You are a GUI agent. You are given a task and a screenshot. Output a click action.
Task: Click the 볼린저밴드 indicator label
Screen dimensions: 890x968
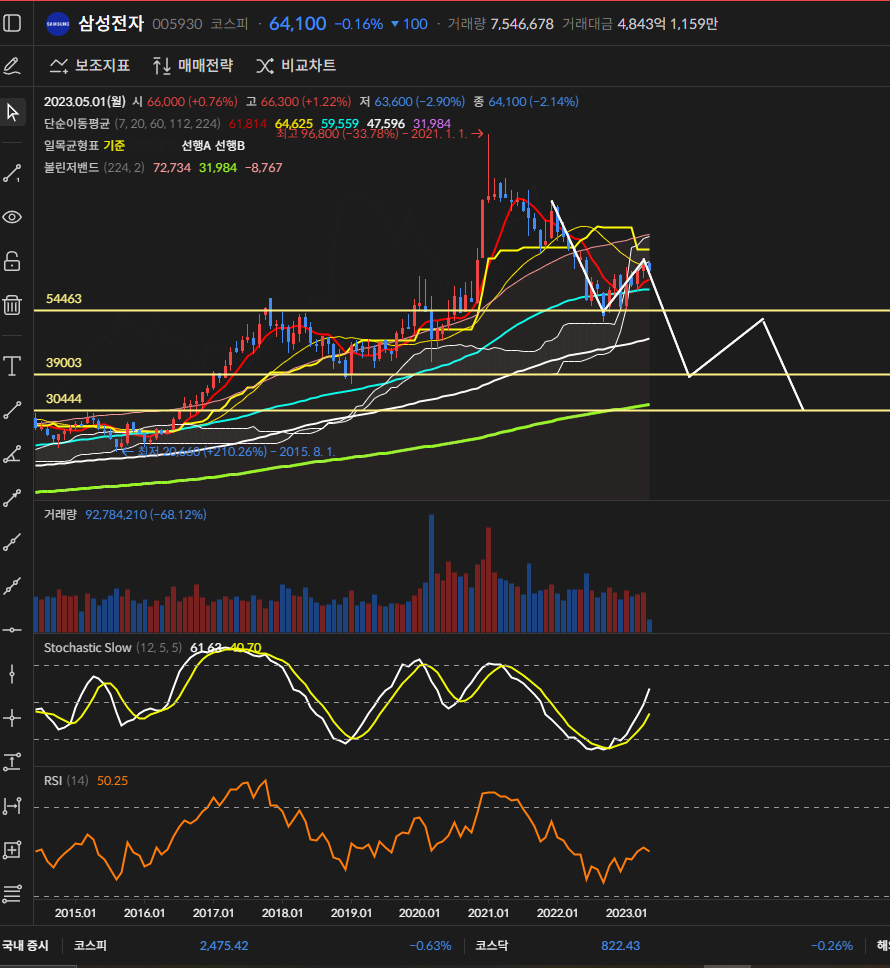(71, 167)
